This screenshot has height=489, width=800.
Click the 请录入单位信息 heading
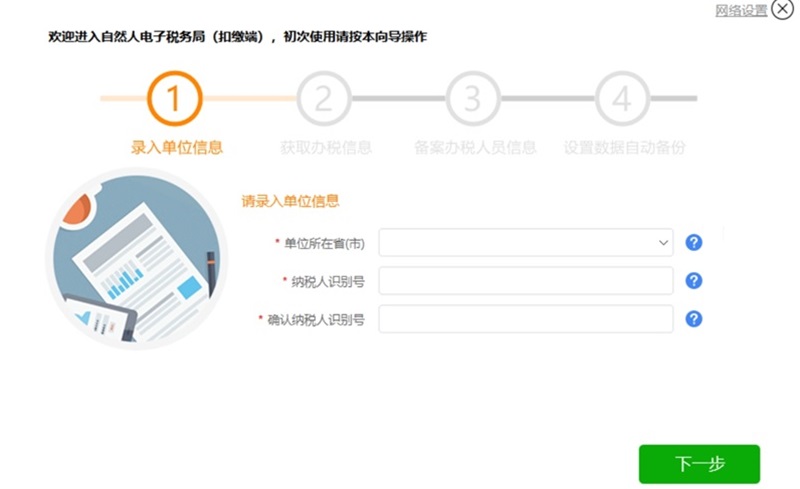pyautogui.click(x=290, y=201)
